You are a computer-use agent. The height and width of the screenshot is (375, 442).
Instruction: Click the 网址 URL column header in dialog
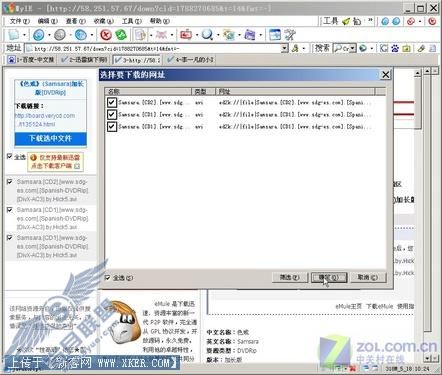[x=295, y=91]
